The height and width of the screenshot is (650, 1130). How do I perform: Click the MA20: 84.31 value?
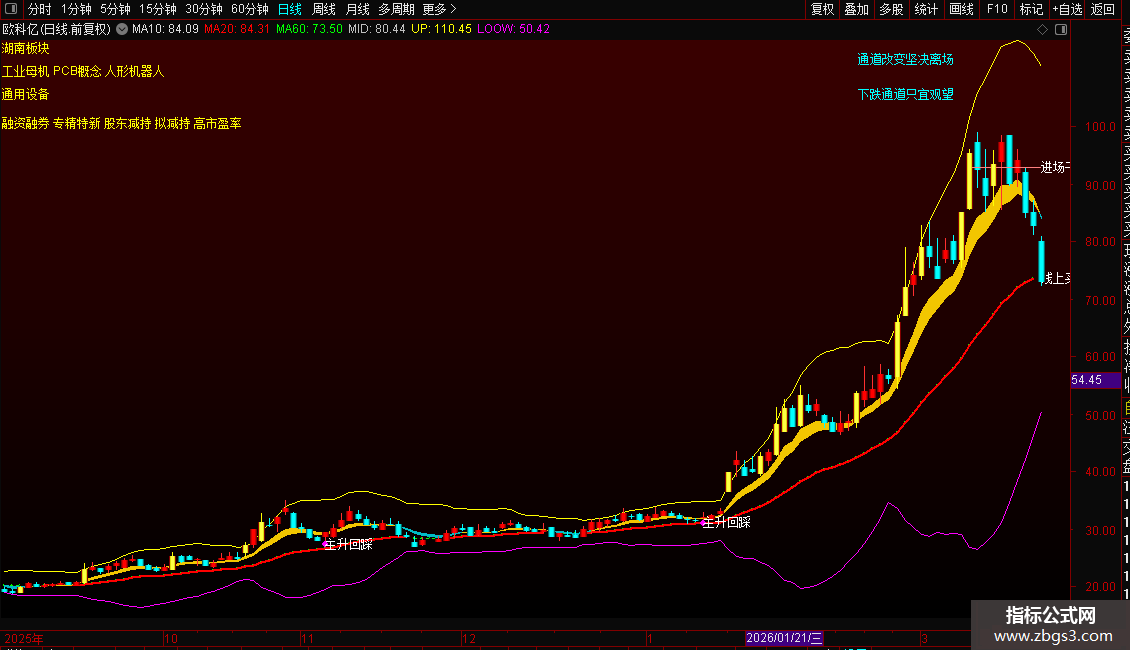click(x=236, y=29)
